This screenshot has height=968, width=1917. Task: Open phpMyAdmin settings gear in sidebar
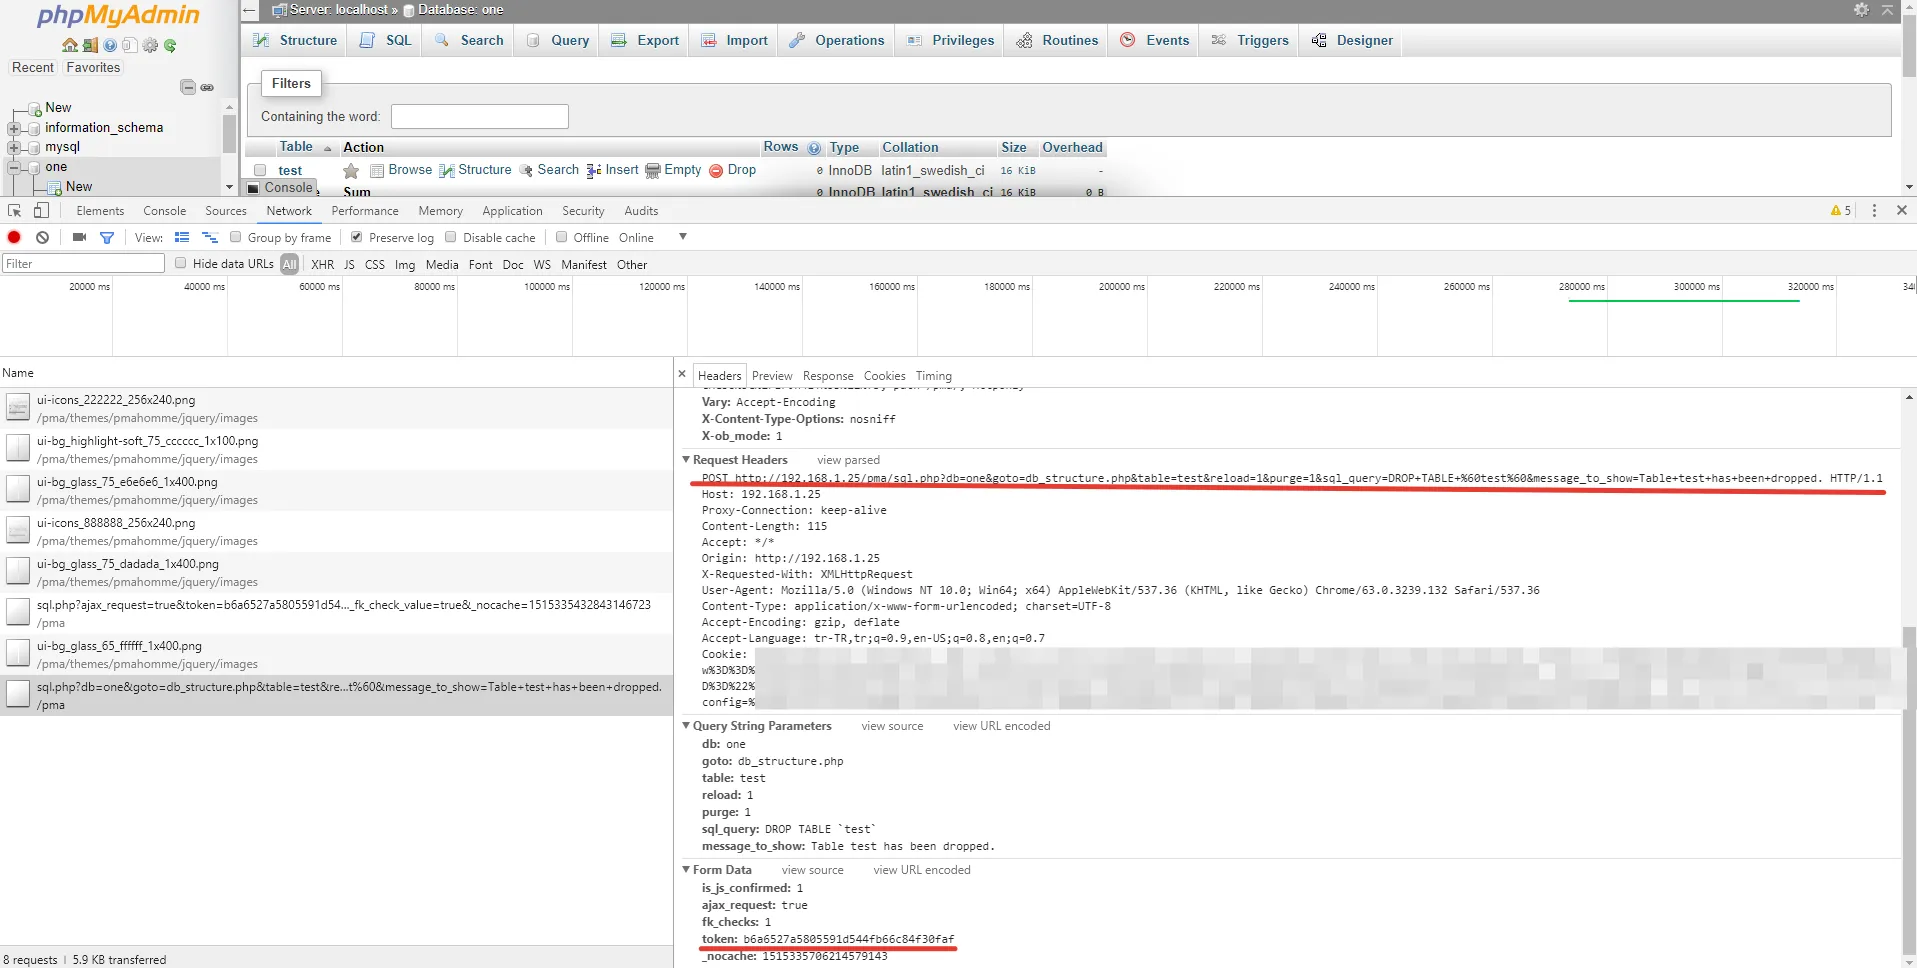pos(150,45)
